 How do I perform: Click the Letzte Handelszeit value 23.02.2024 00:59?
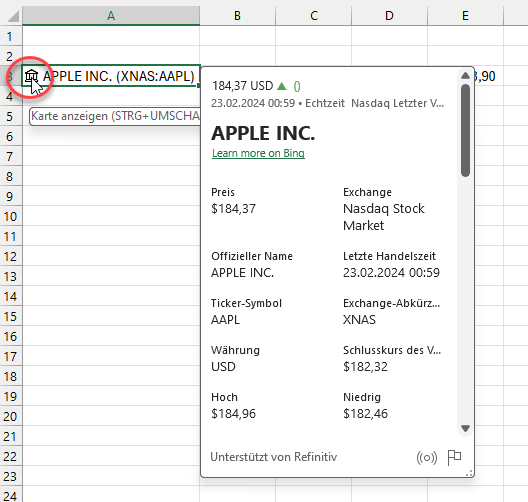click(x=391, y=273)
